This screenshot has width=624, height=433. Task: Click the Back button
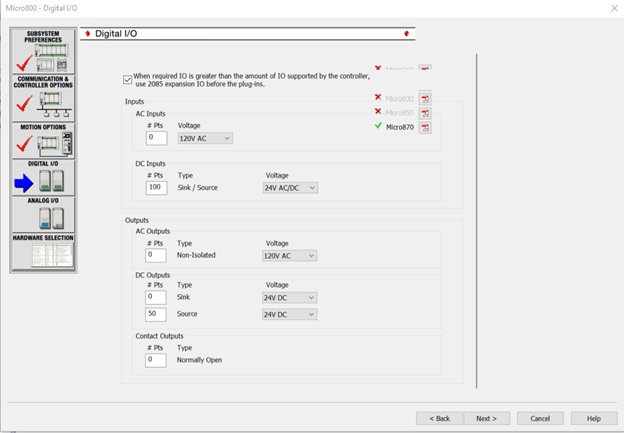pos(439,418)
